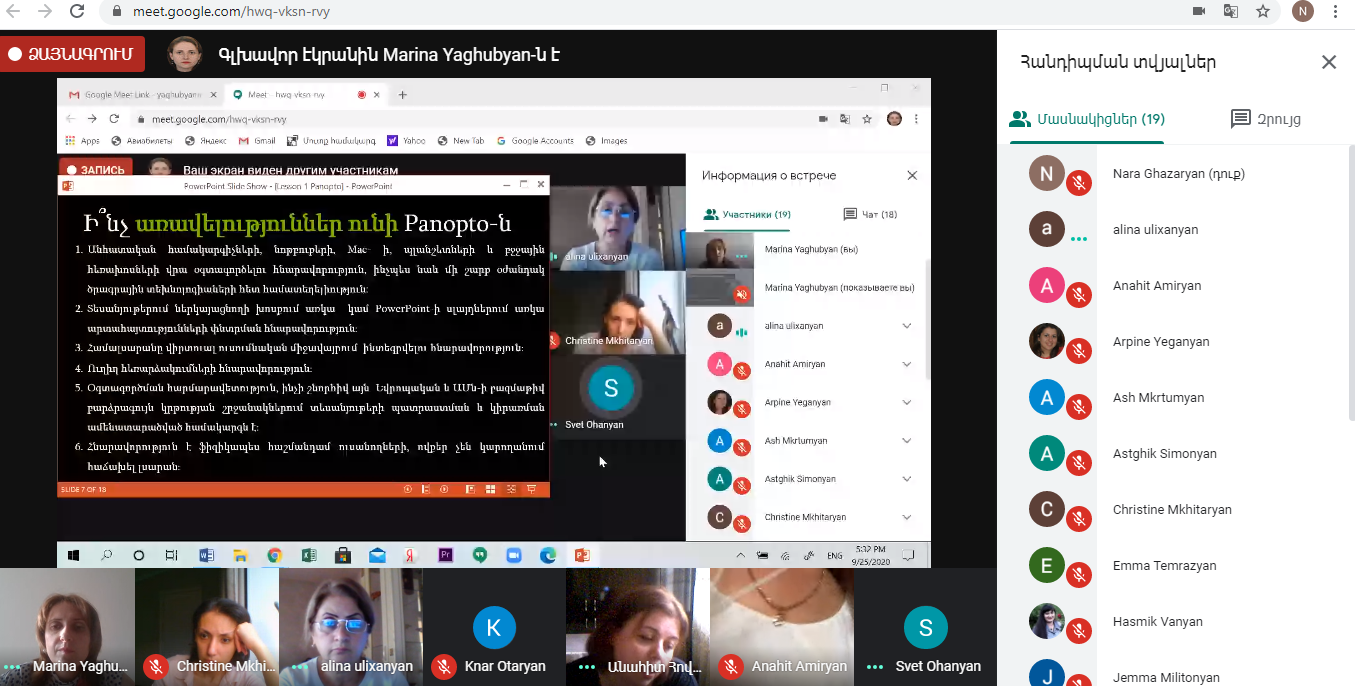Open new tab plus in shared browser
Viewport: 1355px width, 686px height.
click(x=403, y=95)
